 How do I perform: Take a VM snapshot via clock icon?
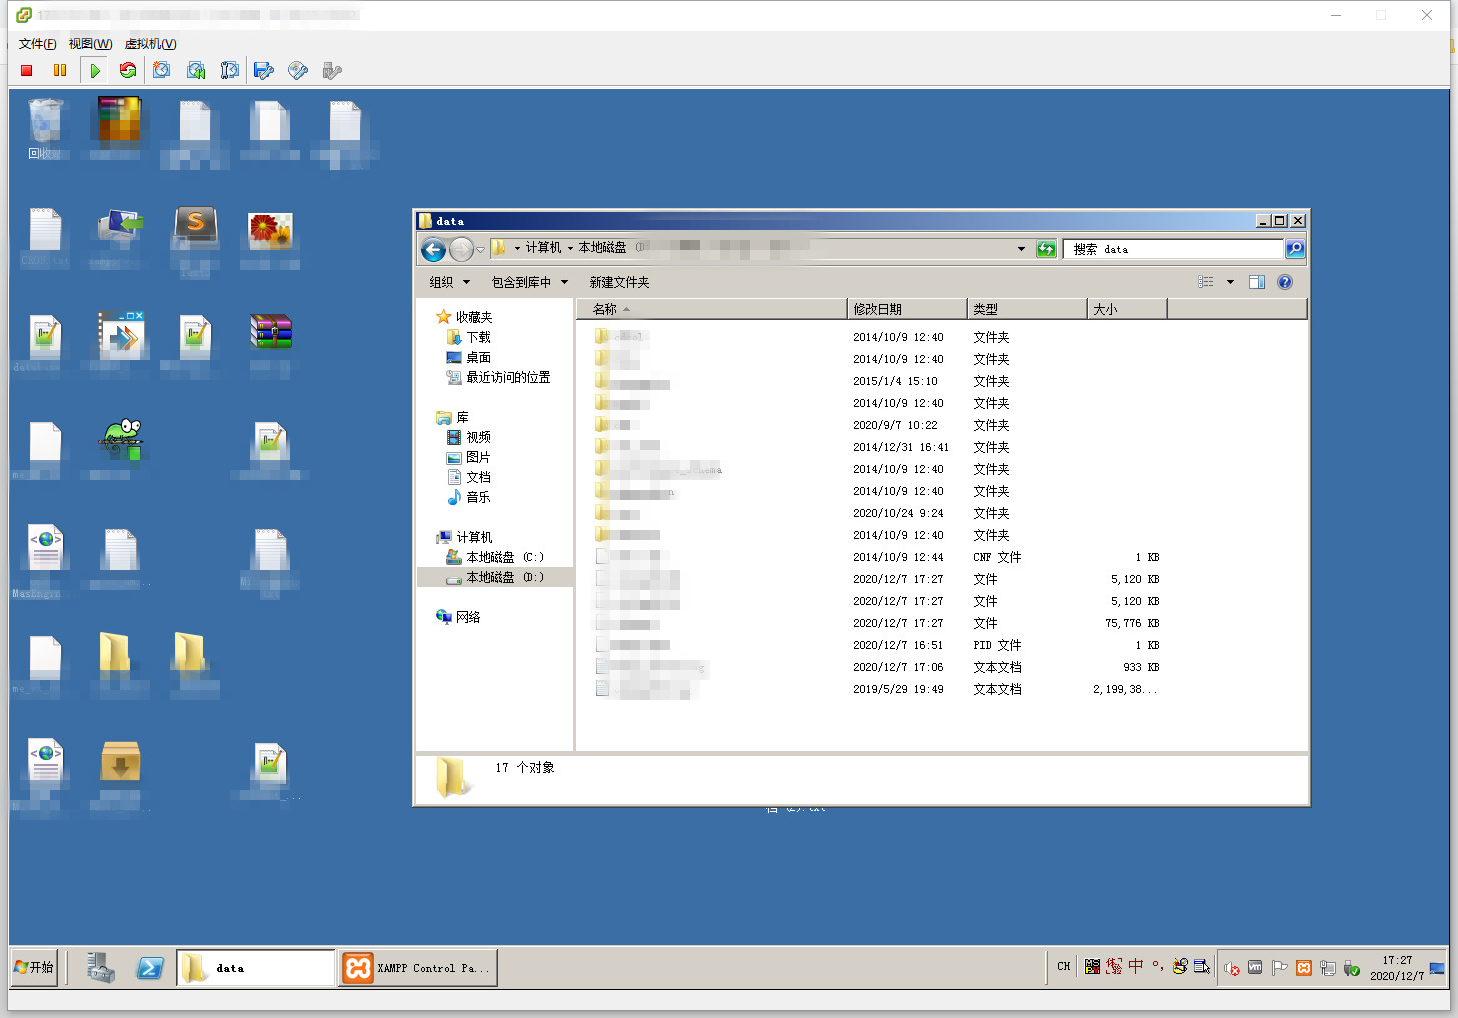(162, 70)
